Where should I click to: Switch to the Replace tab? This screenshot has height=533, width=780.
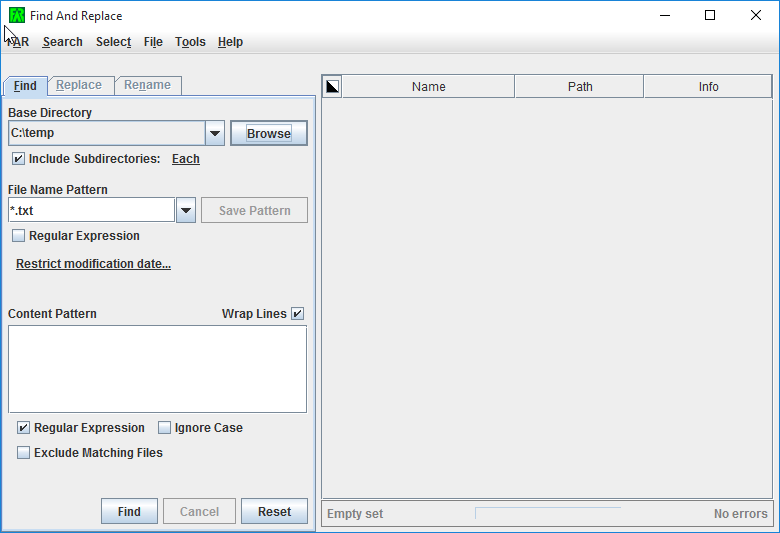point(79,86)
